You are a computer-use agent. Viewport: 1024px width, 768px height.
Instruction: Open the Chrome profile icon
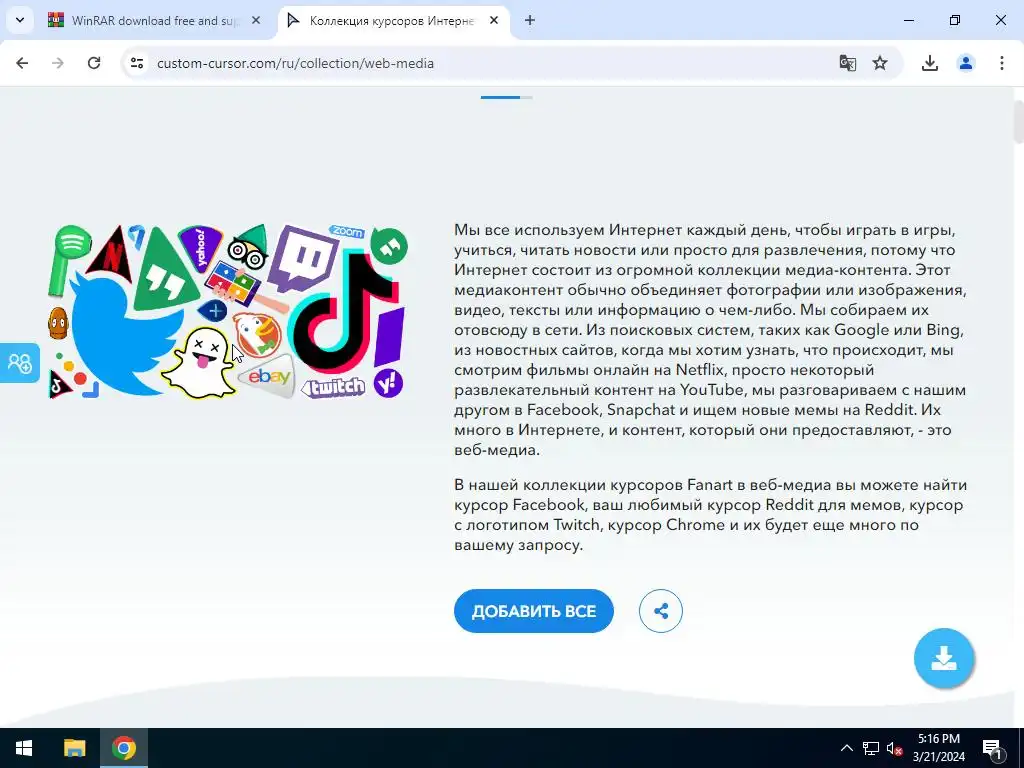(966, 63)
